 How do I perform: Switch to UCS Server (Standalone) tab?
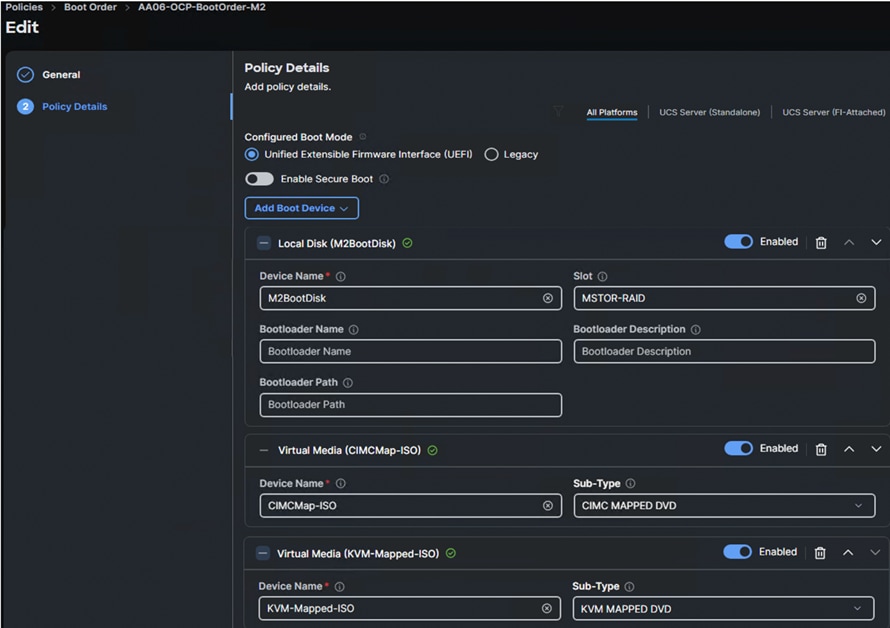(709, 112)
